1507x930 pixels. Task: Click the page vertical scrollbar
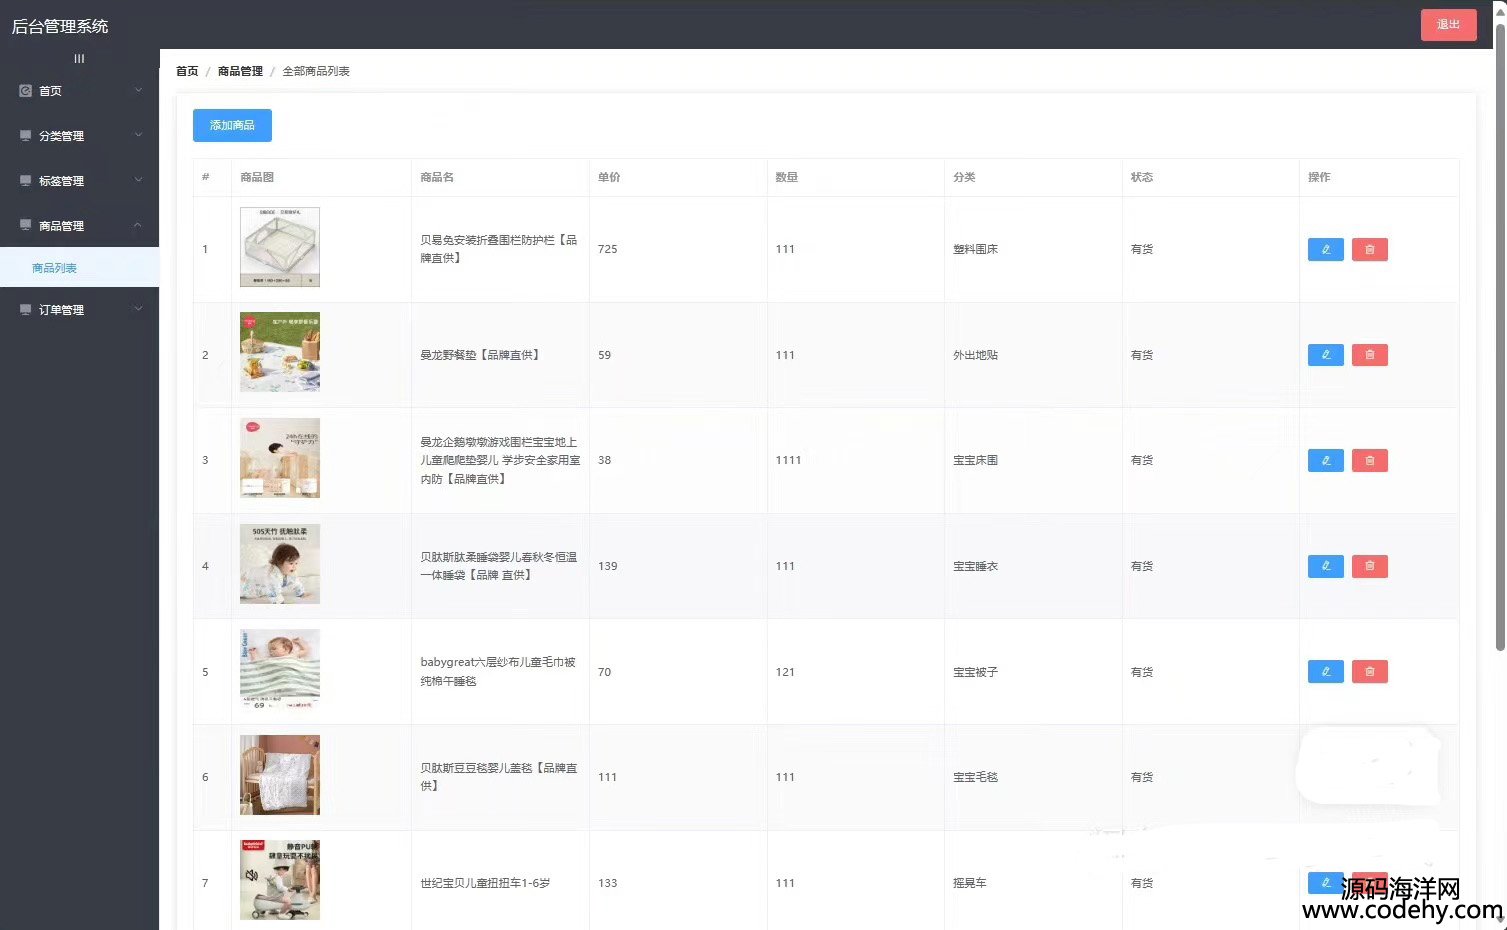point(1500,340)
